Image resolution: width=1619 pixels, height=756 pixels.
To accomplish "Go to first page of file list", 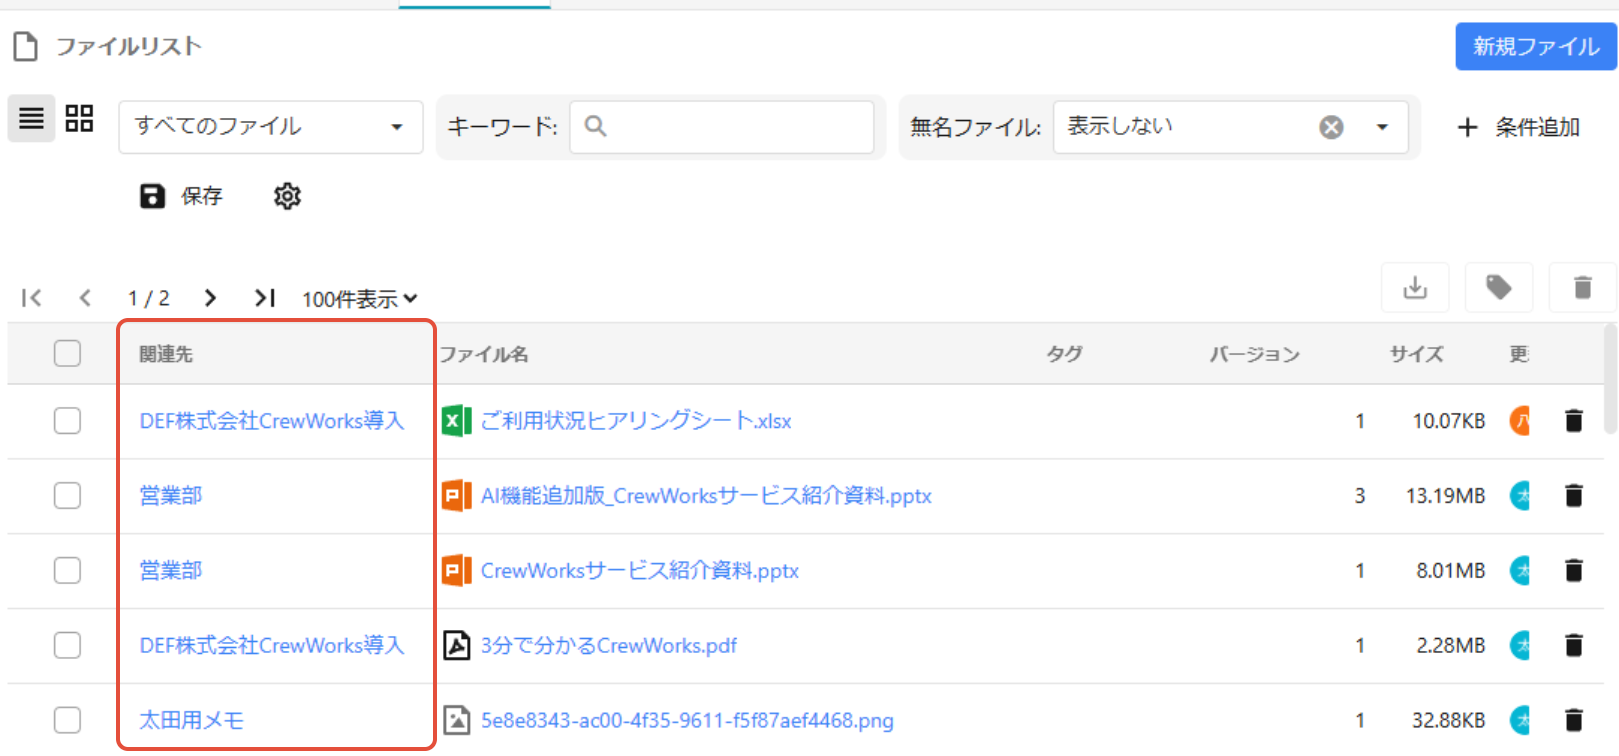I will [x=32, y=298].
